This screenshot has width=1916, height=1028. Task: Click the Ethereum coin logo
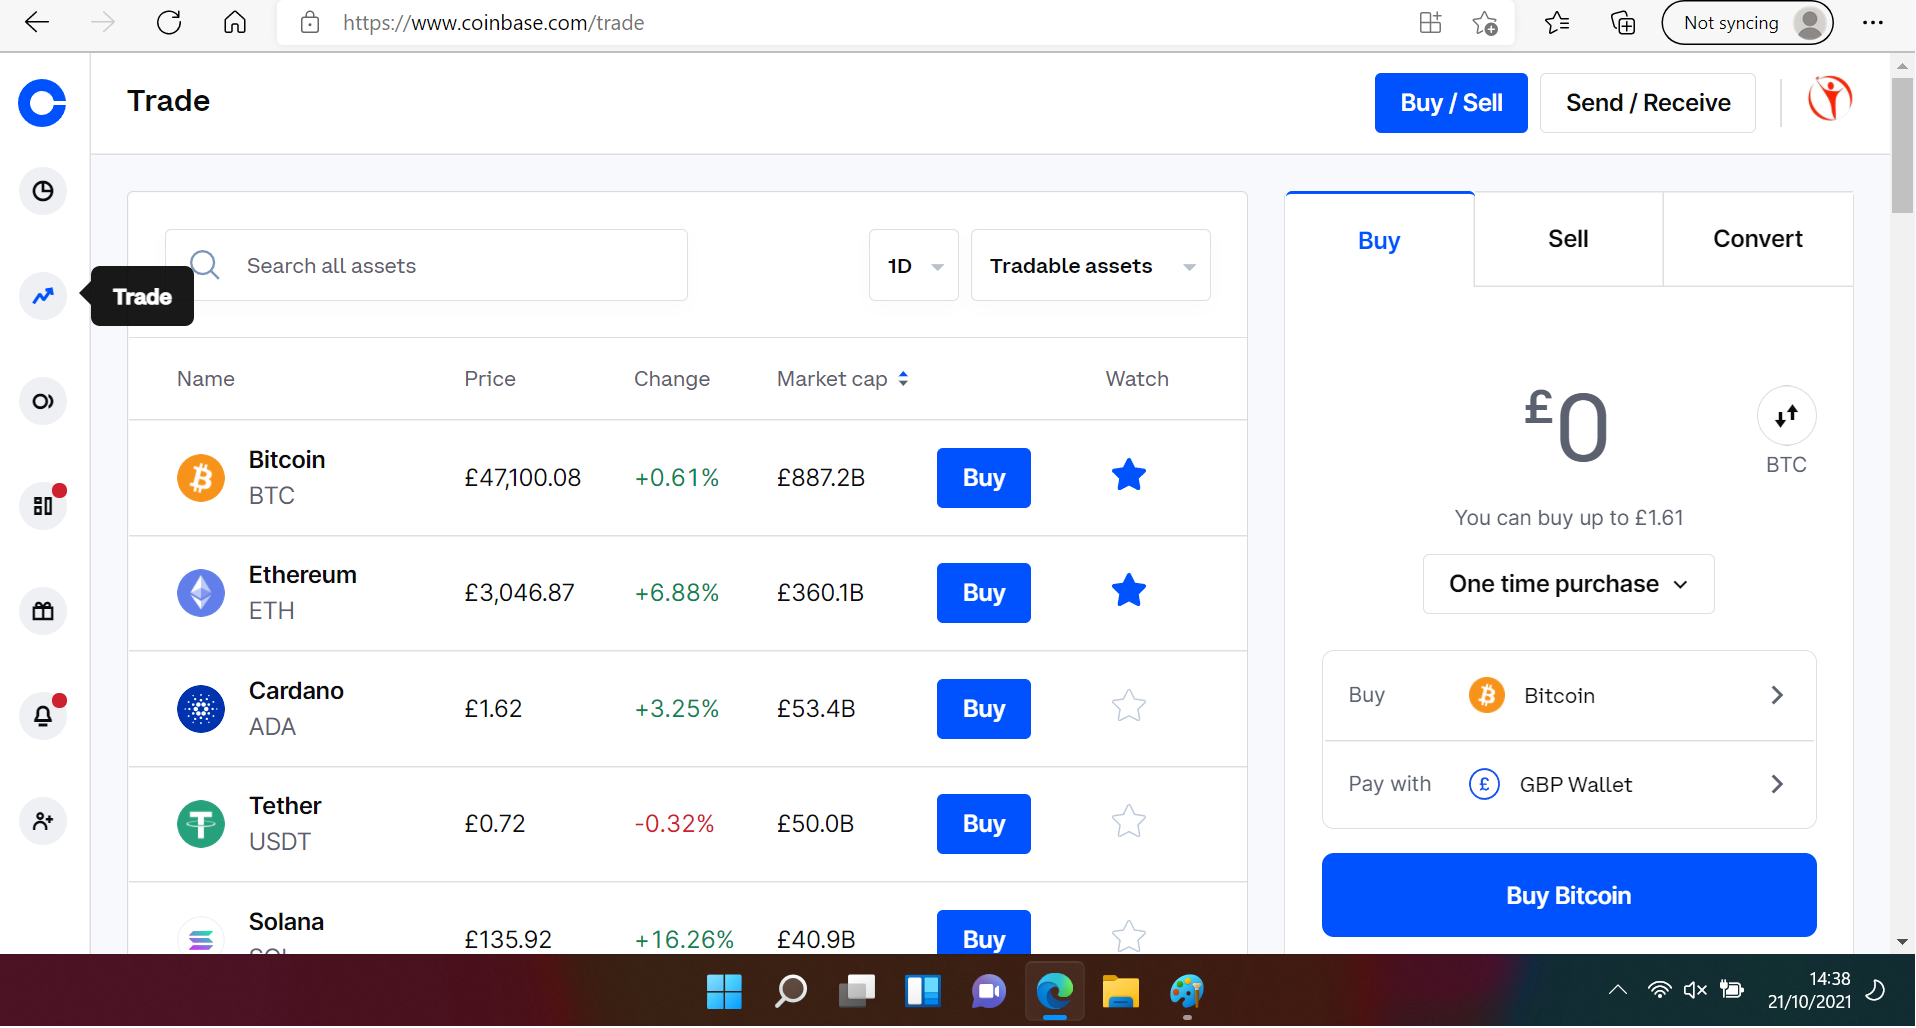tap(201, 593)
